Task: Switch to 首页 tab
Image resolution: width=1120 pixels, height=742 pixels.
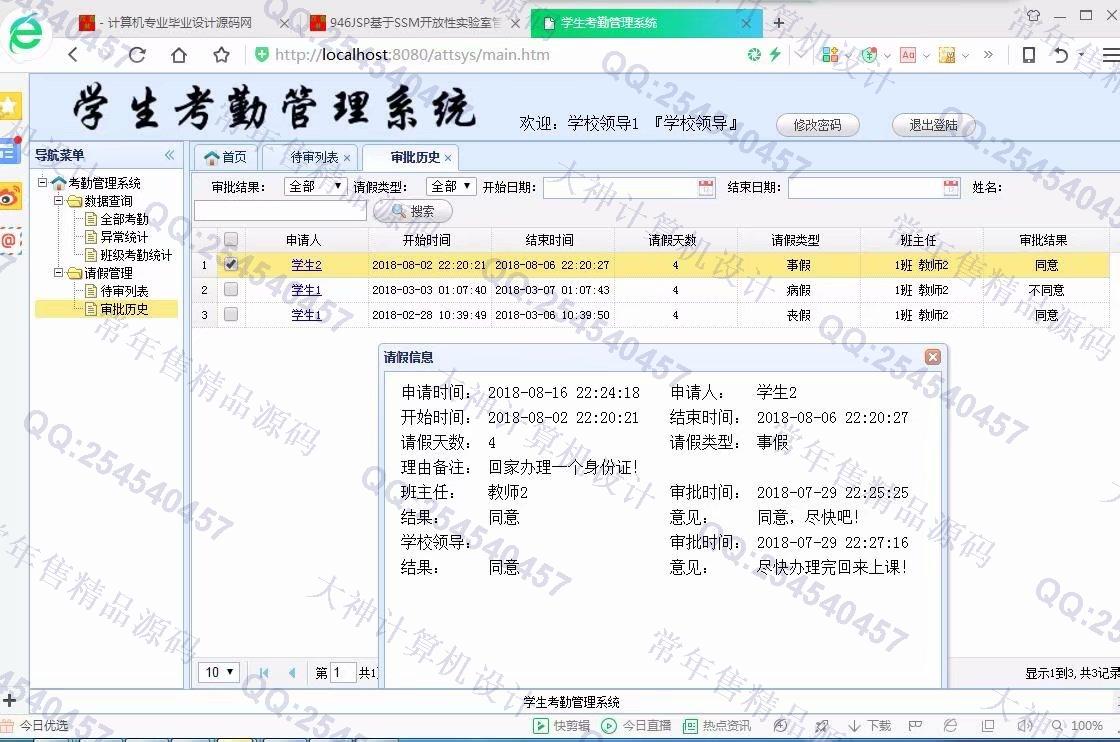Action: point(226,157)
